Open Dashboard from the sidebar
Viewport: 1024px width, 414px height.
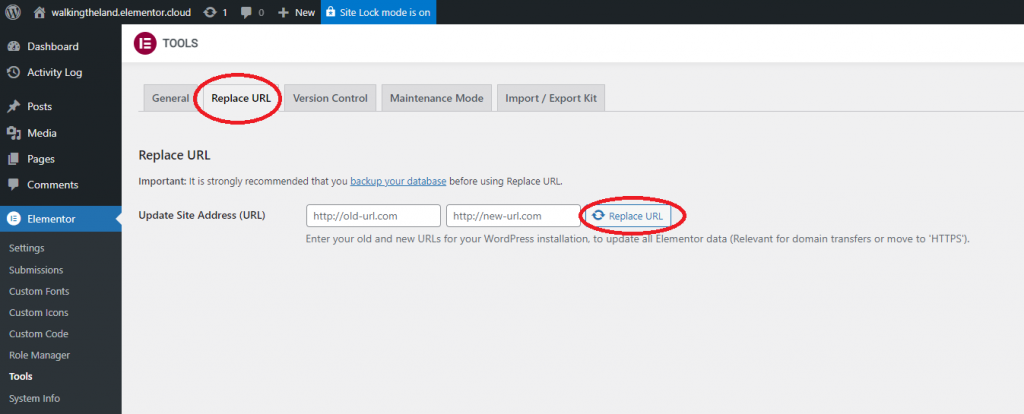(52, 47)
